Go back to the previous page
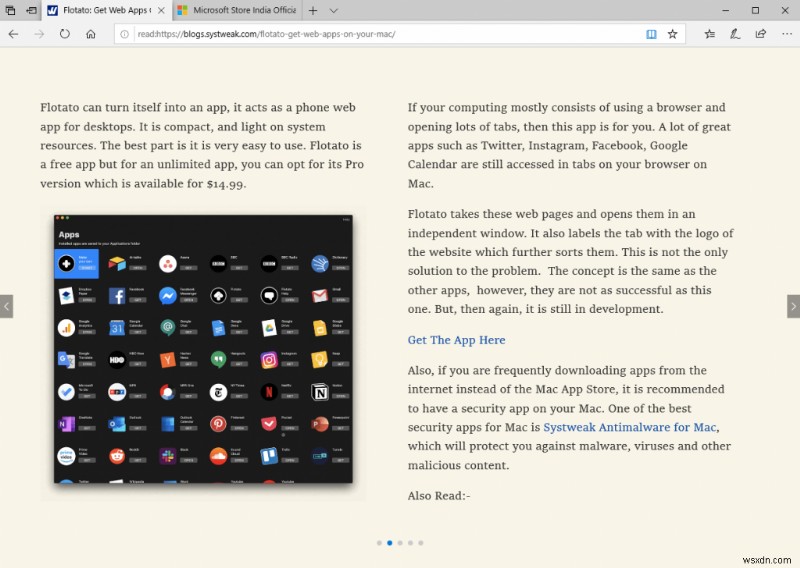The image size is (800, 568). (x=14, y=34)
